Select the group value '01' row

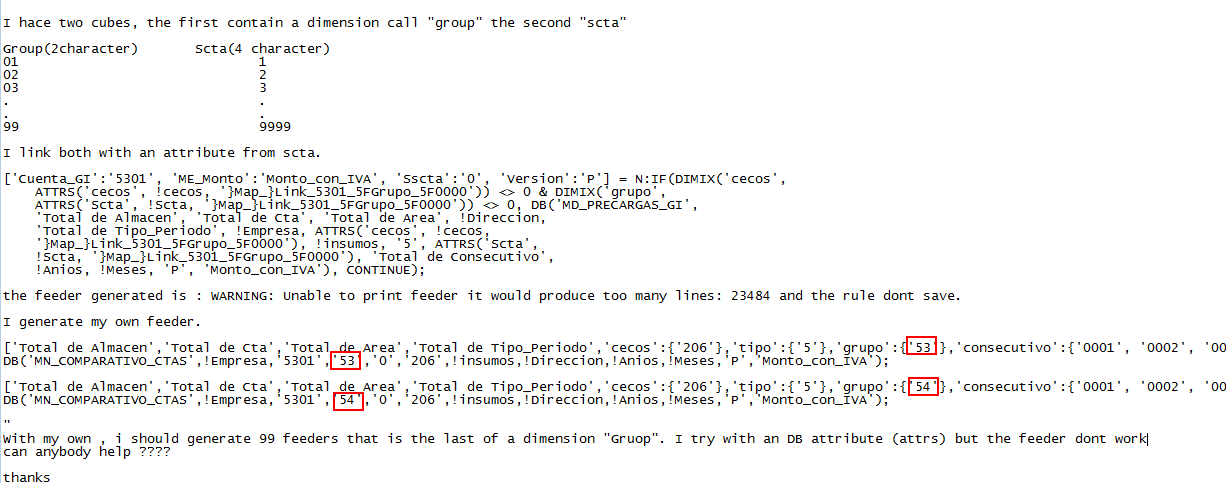pos(11,61)
